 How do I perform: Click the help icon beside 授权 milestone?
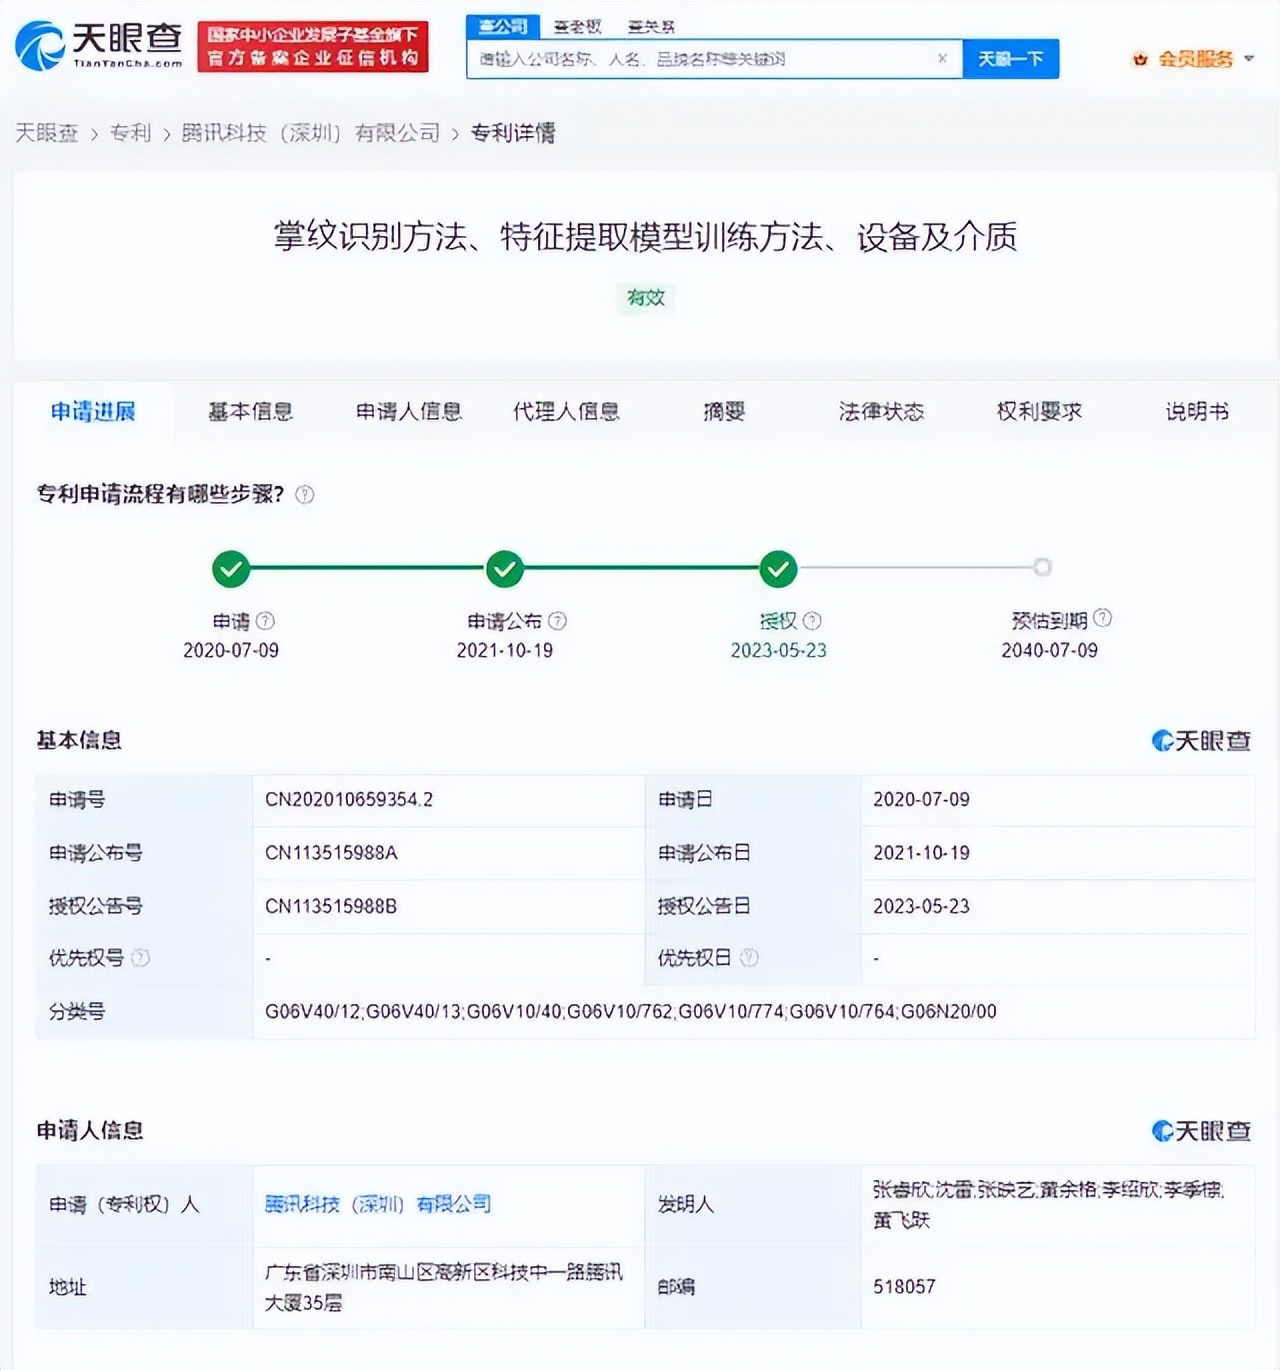tap(813, 620)
